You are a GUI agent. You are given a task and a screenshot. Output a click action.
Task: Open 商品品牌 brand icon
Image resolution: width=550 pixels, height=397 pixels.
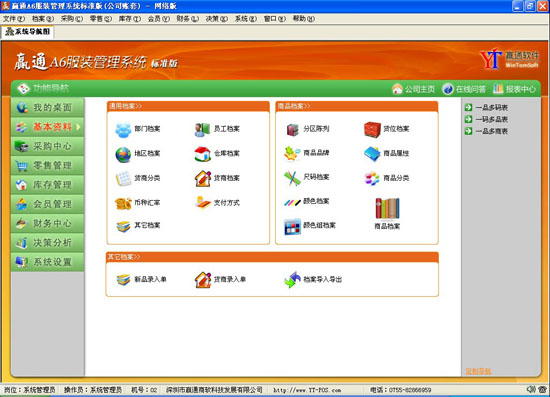point(292,154)
